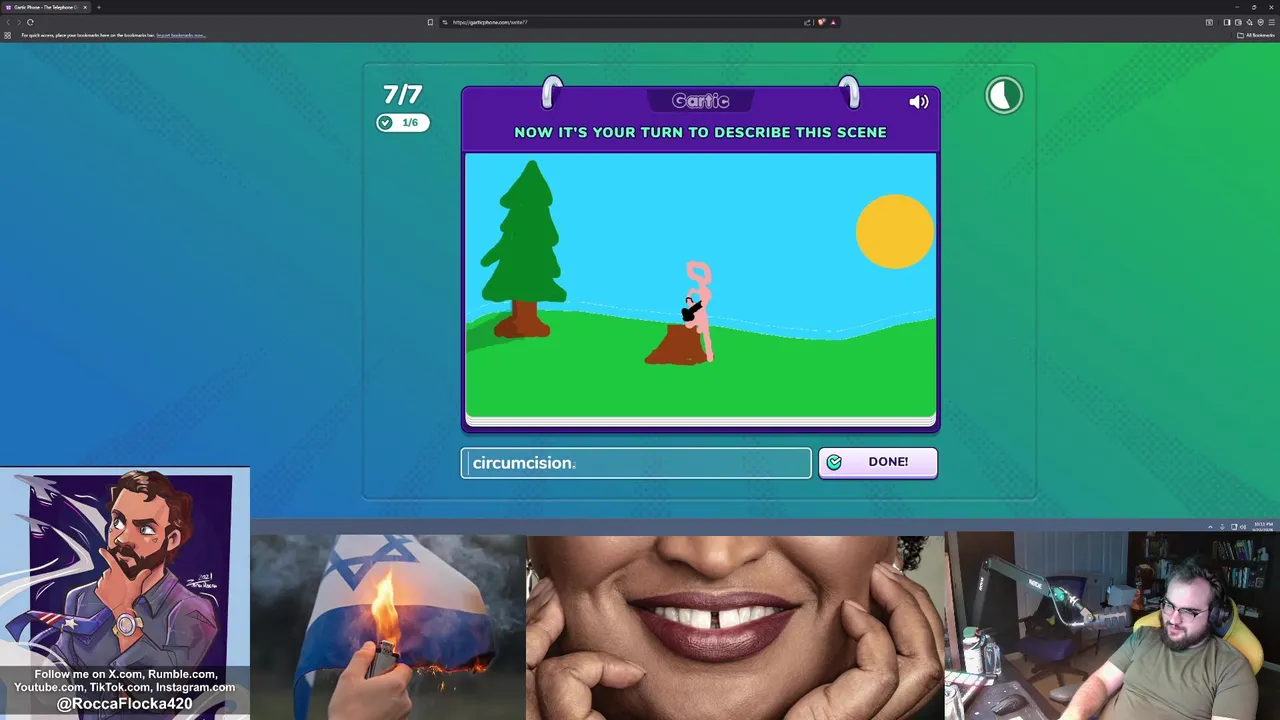Viewport: 1280px width, 720px height.
Task: Bookmark this page icon
Action: tap(431, 22)
